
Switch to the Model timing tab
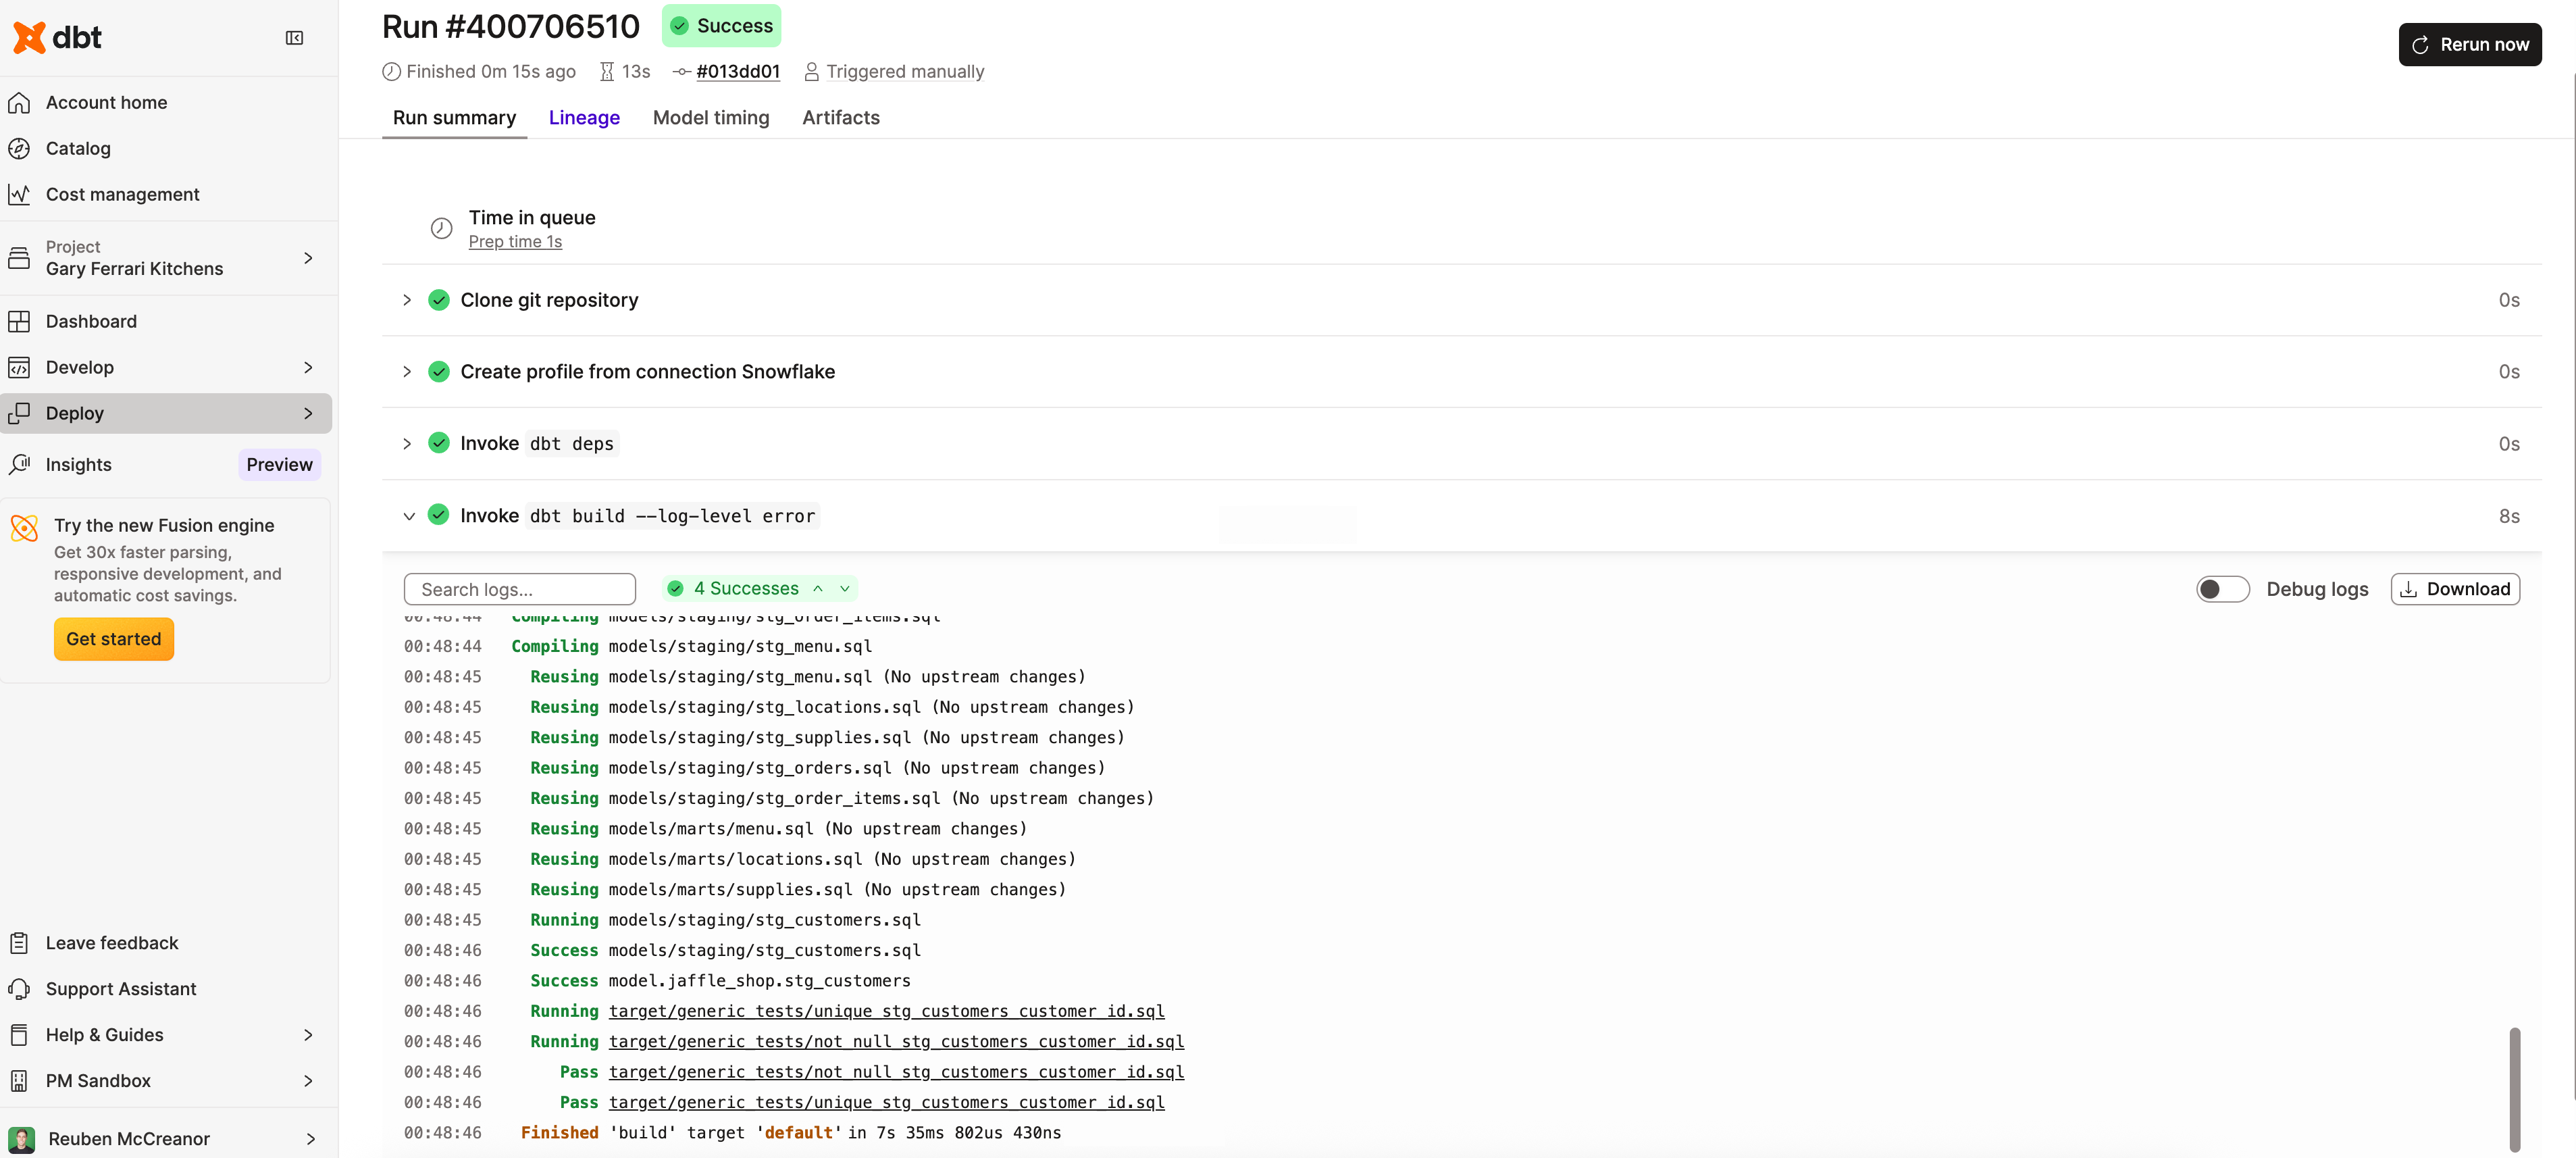coord(711,118)
